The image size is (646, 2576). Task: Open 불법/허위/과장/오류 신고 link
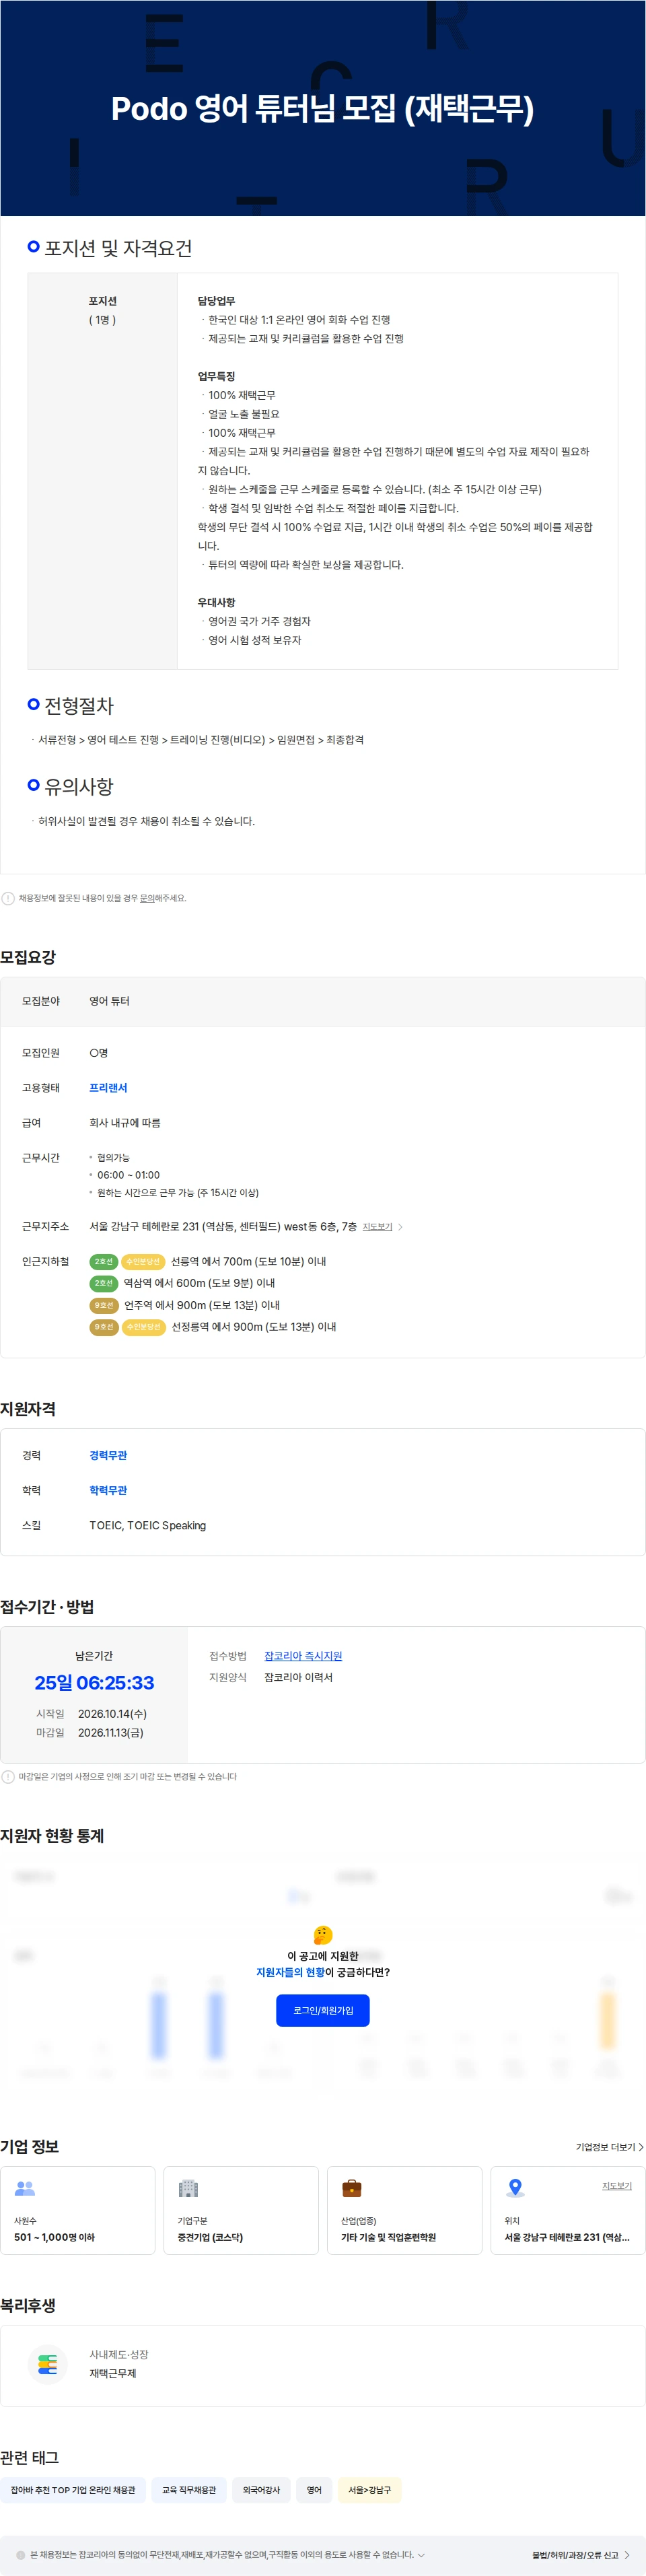tap(575, 2554)
